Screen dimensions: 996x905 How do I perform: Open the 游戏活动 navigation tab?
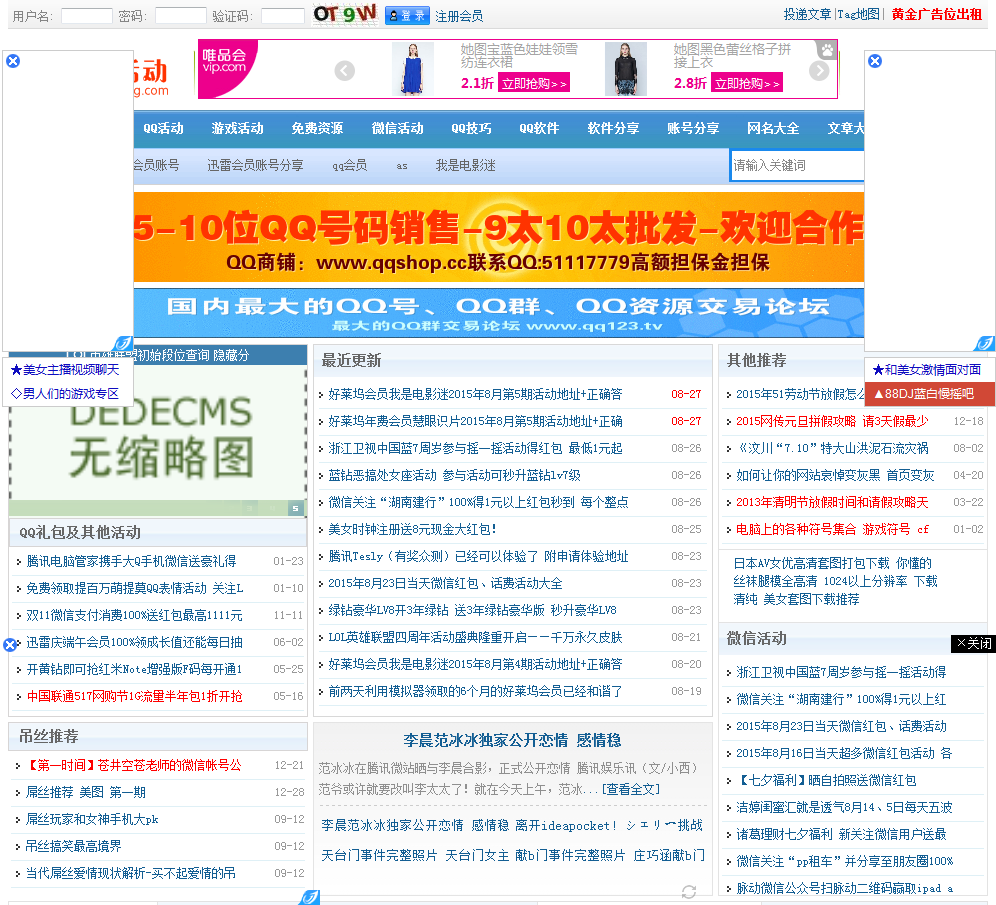(x=238, y=128)
